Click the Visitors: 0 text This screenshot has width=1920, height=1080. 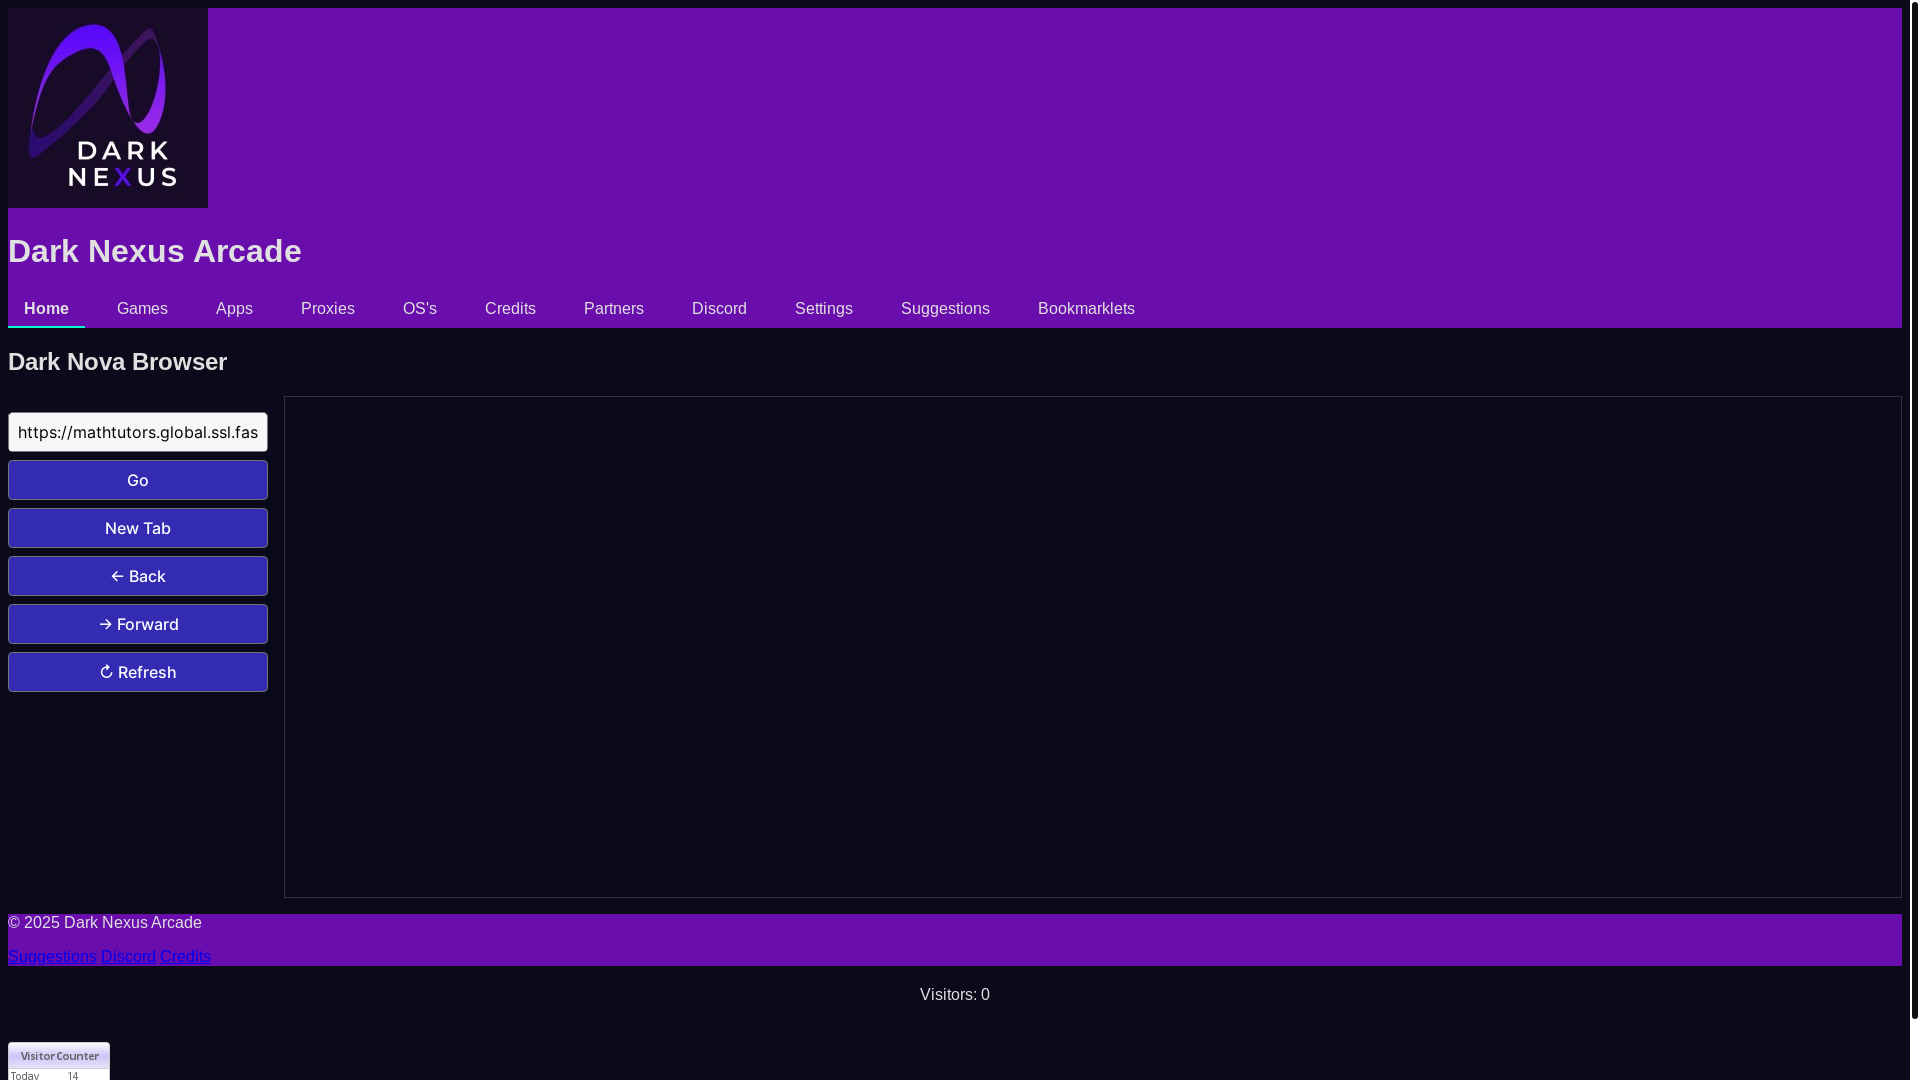955,995
